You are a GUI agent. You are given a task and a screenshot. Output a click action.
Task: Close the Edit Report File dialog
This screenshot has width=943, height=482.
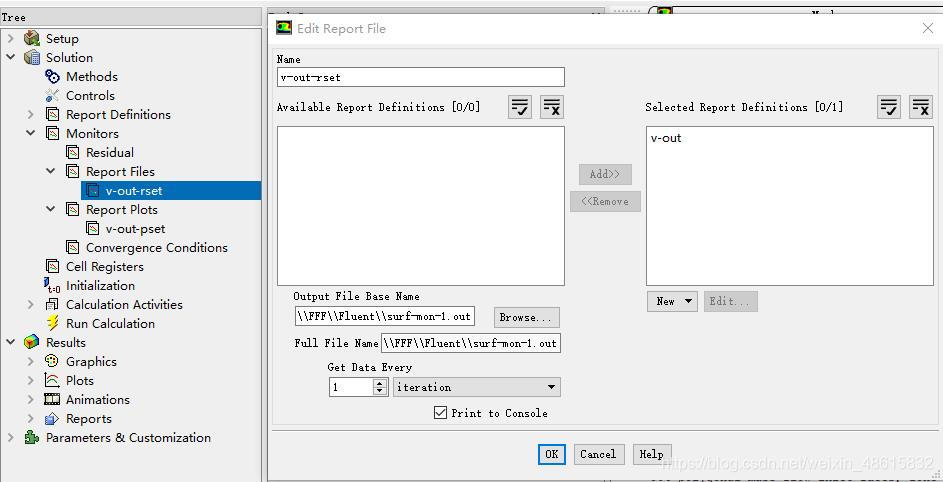click(928, 28)
